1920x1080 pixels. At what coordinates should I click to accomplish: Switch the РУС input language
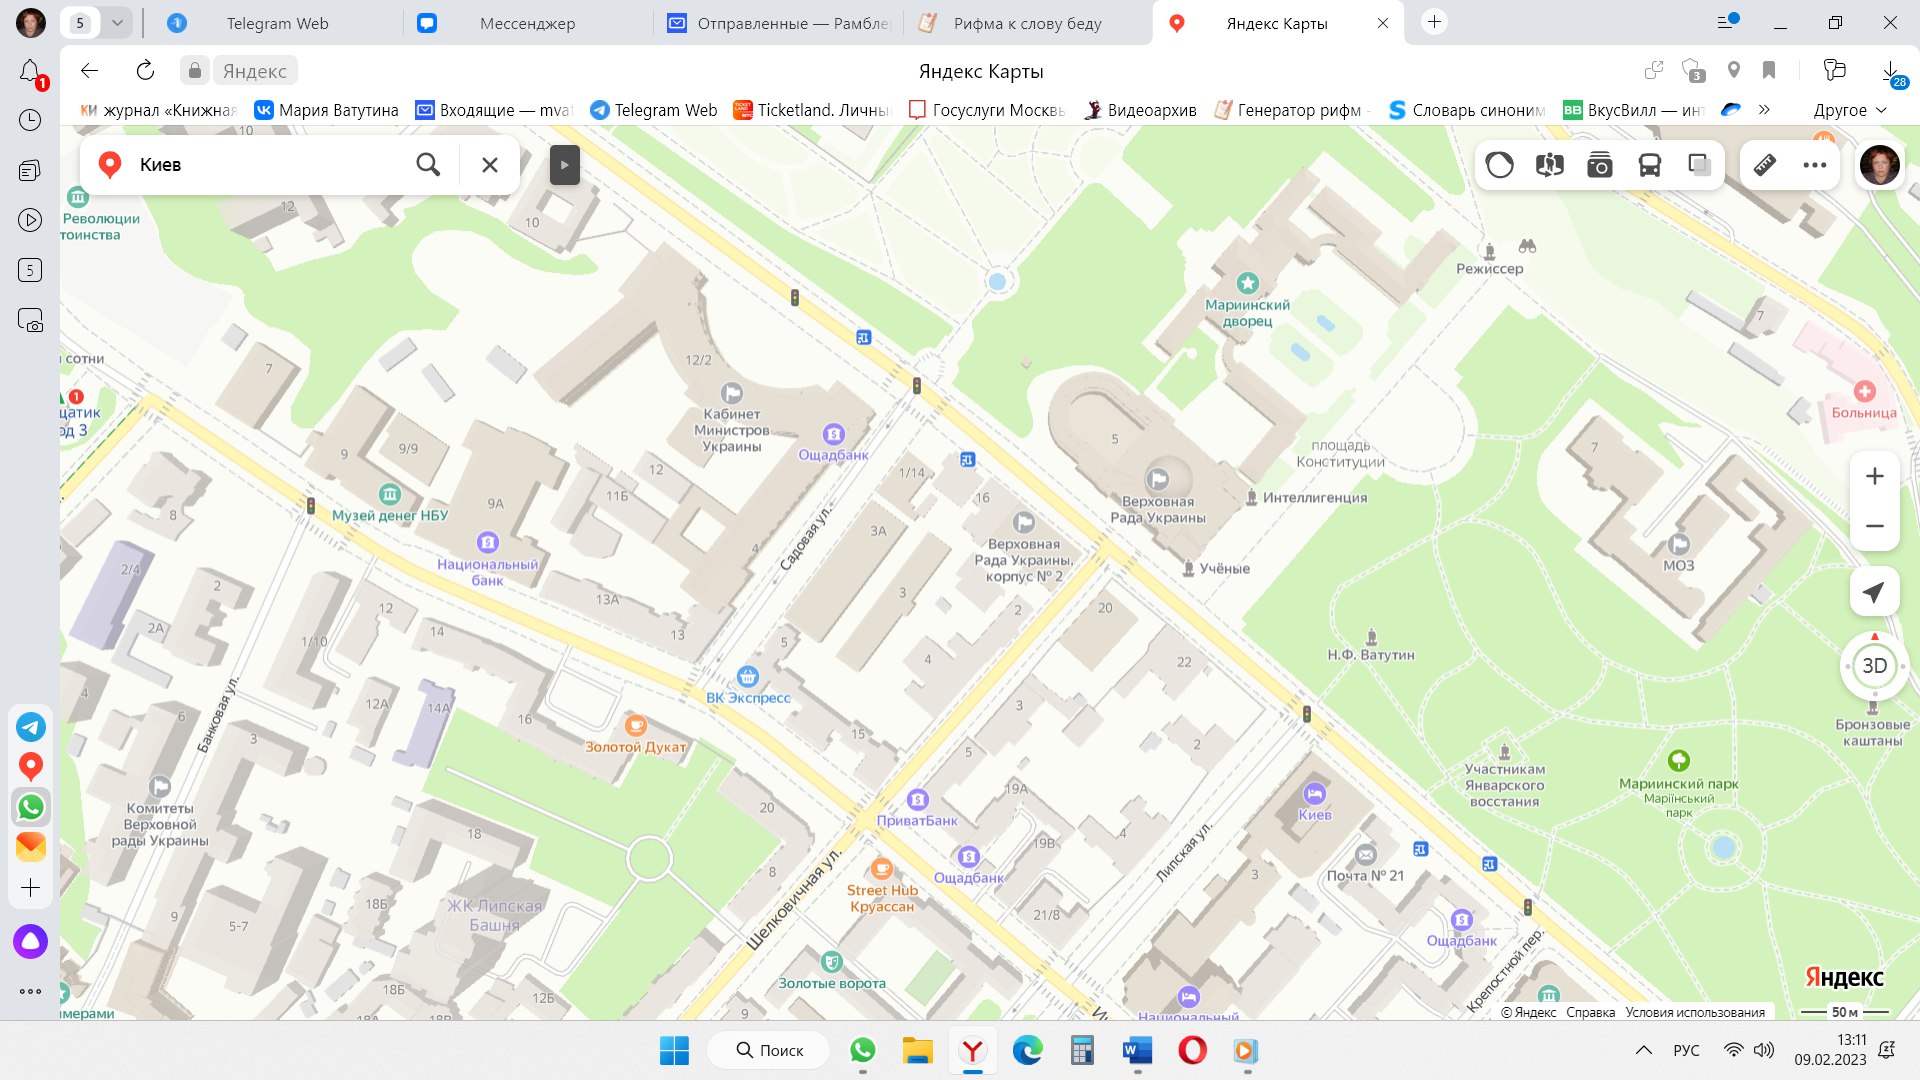point(1686,1050)
